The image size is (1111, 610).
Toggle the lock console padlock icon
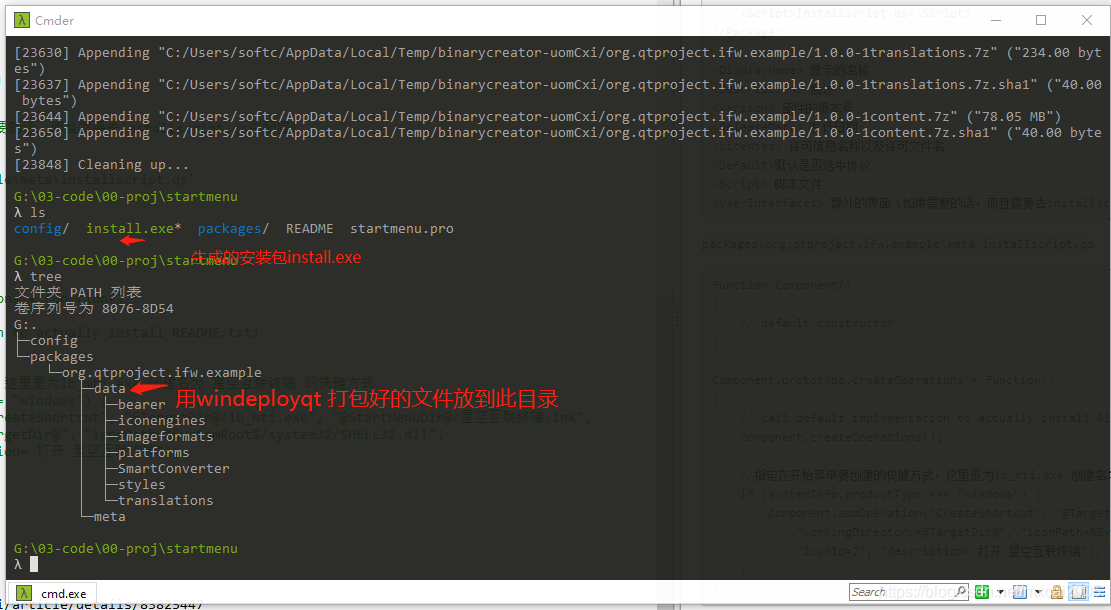[x=1056, y=592]
